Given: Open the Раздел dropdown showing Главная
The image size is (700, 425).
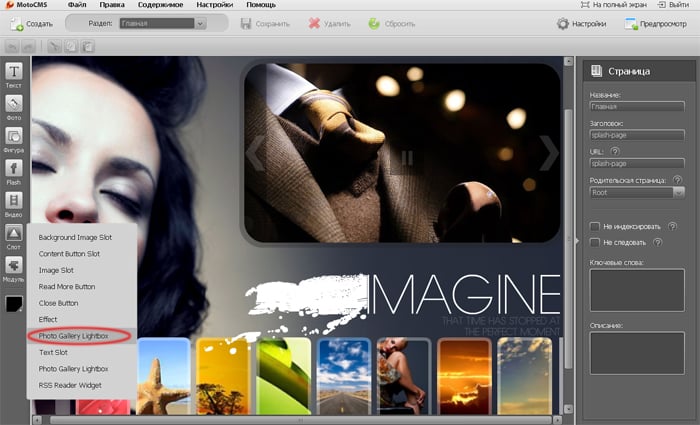Looking at the screenshot, I should click(x=160, y=23).
